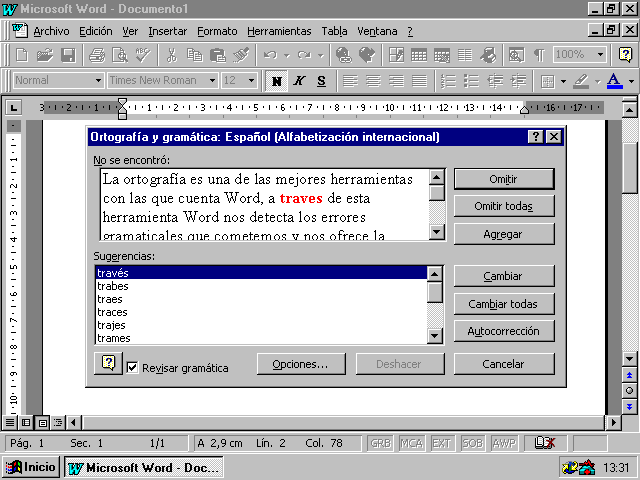Uncheck the Revisar gramática checkbox

132,367
